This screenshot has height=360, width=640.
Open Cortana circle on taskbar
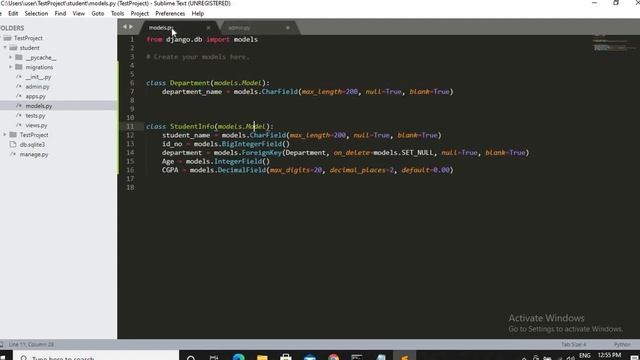click(191, 357)
